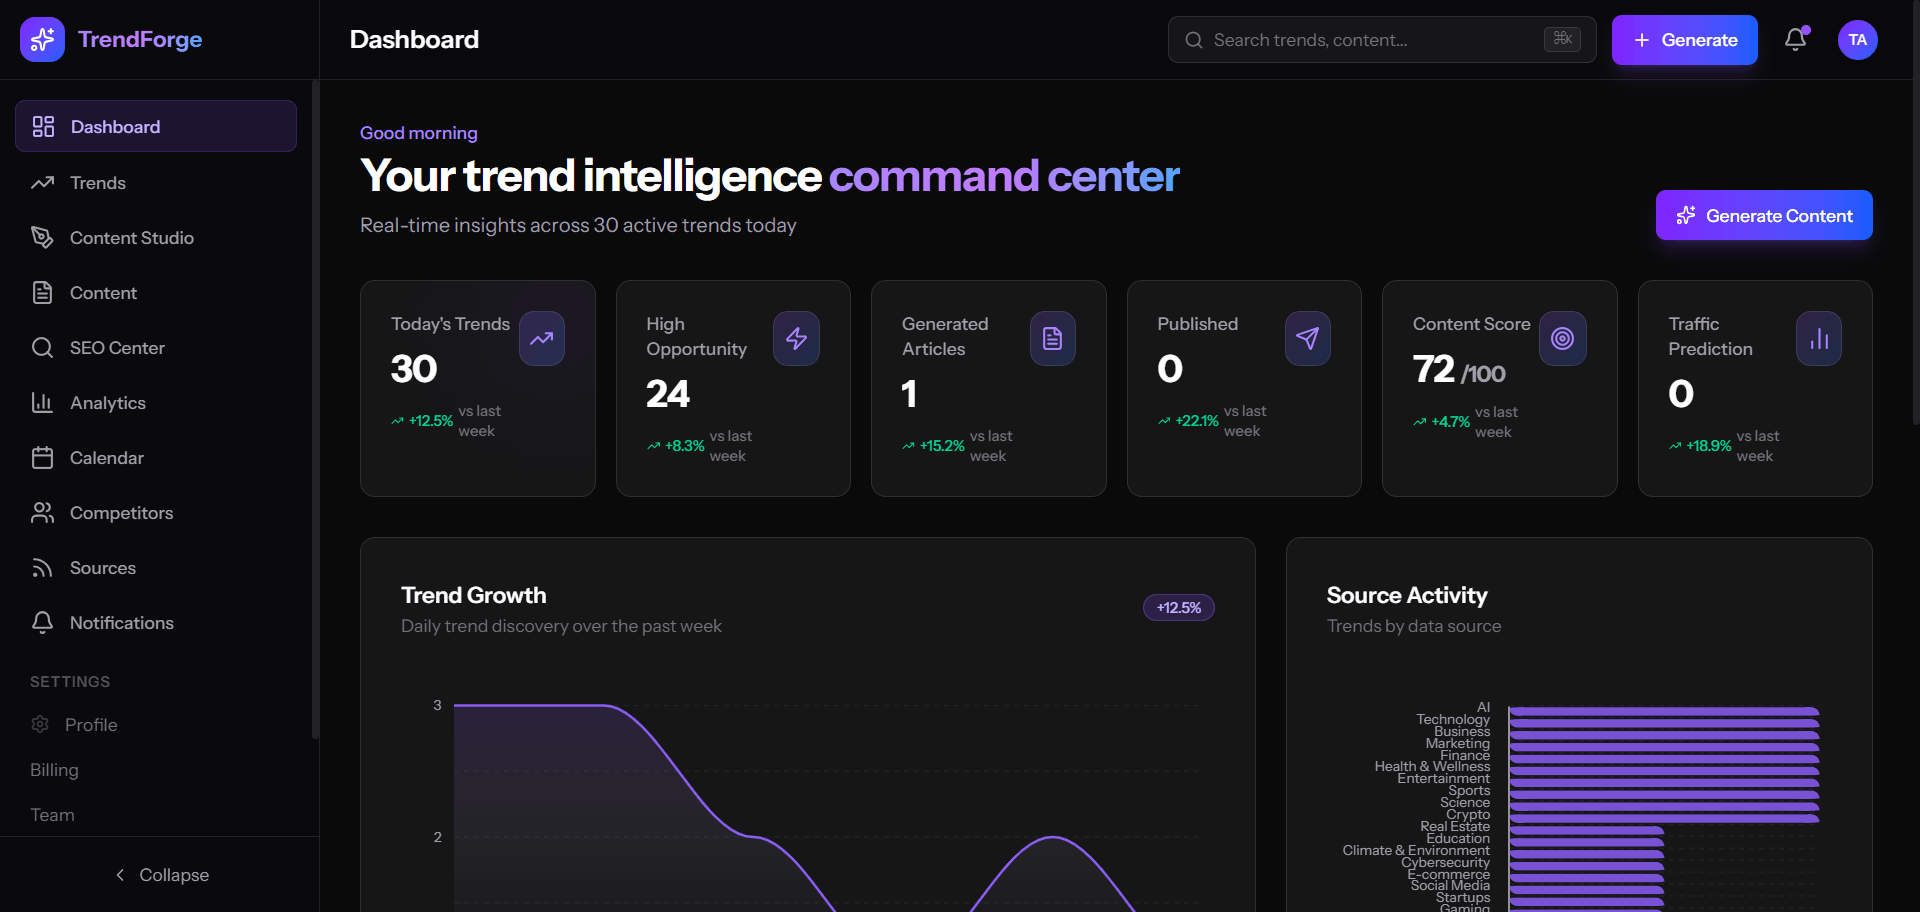Viewport: 1920px width, 912px height.
Task: Click the Content Studio pen icon
Action: [x=42, y=237]
